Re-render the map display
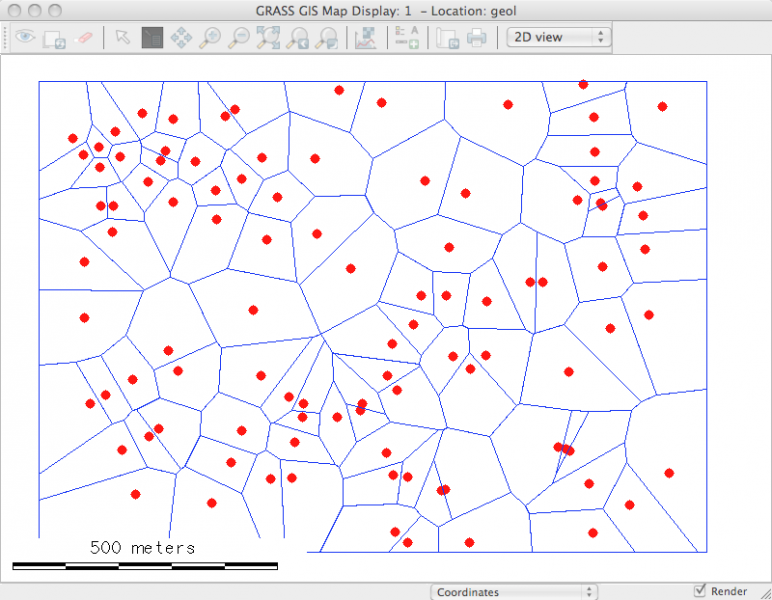The width and height of the screenshot is (772, 600). (x=53, y=38)
